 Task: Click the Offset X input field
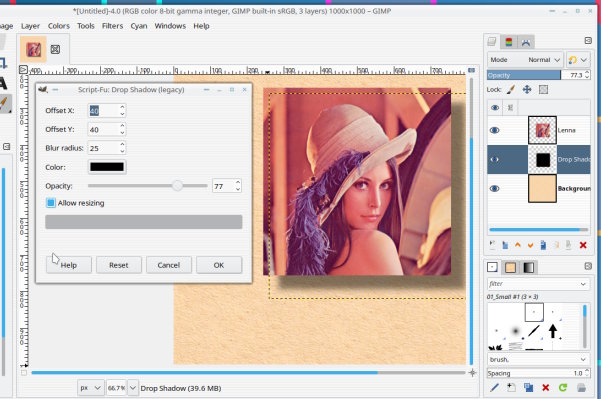(x=103, y=111)
